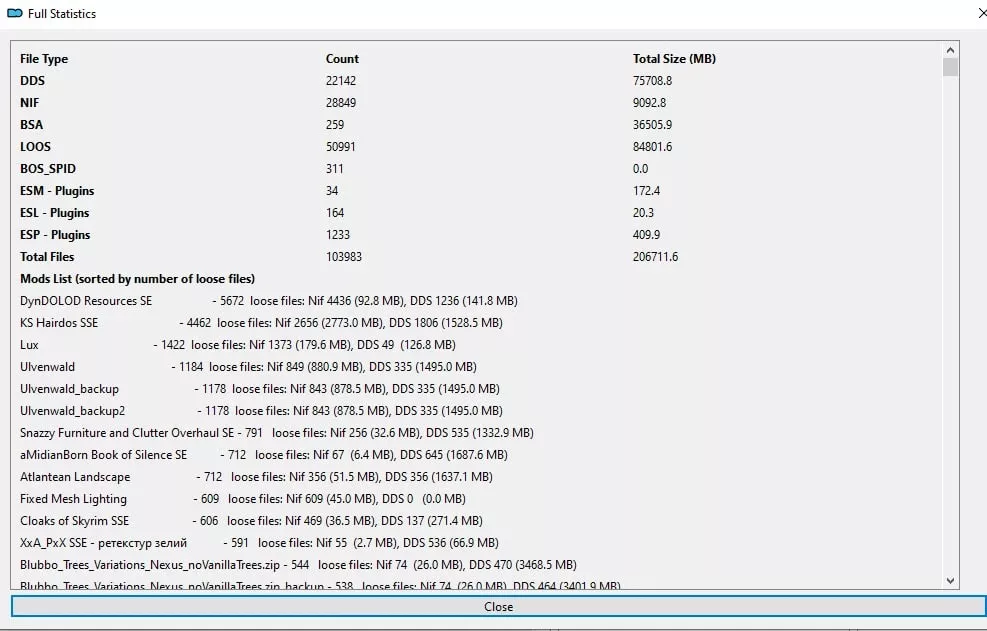Select the Ulvenwald_backup2 entry
This screenshot has width=987, height=631.
coord(261,411)
